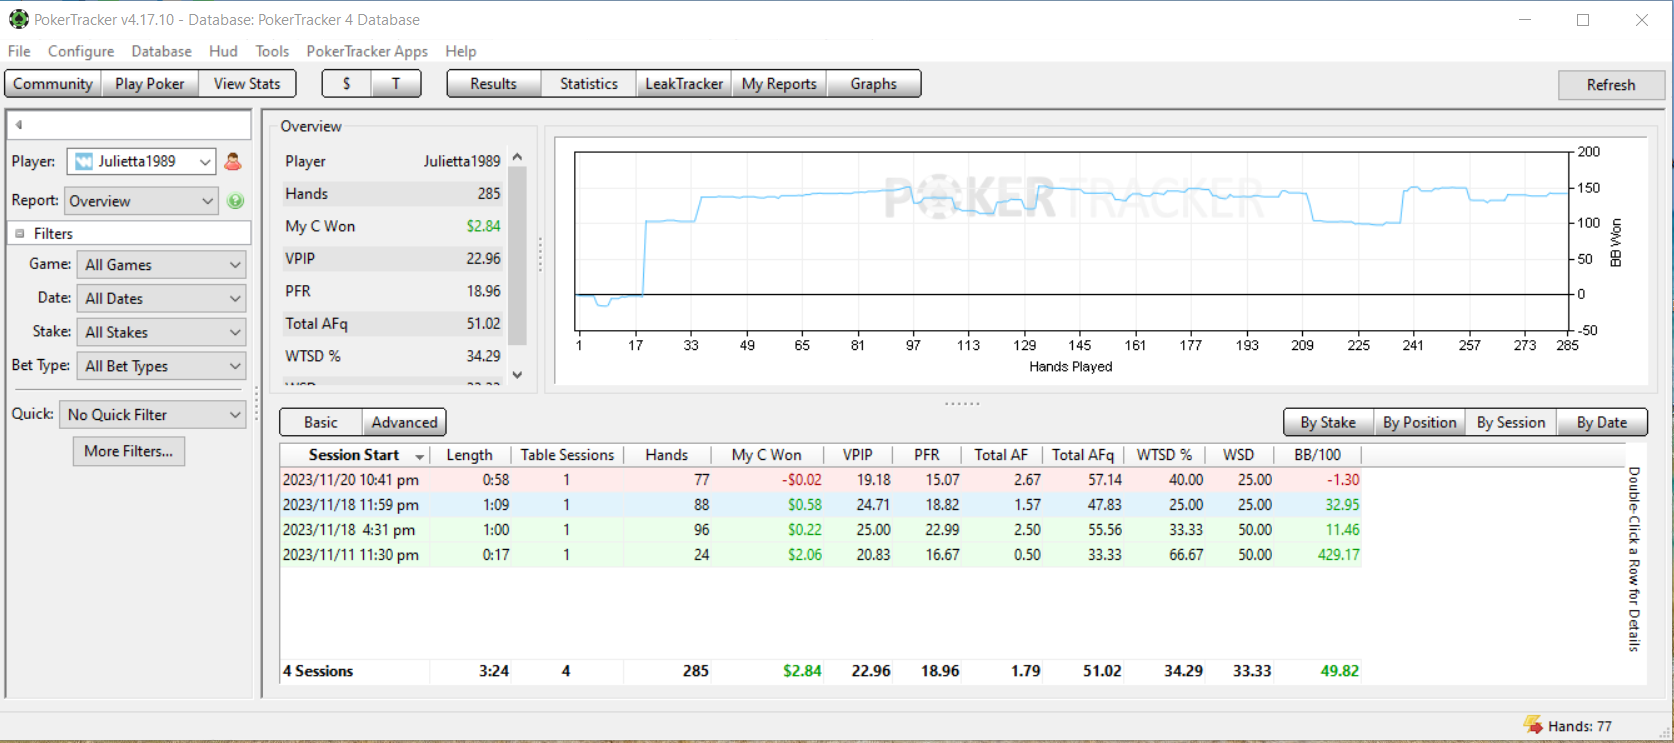Sort by the BB/100 column header
The width and height of the screenshot is (1674, 743).
1318,455
